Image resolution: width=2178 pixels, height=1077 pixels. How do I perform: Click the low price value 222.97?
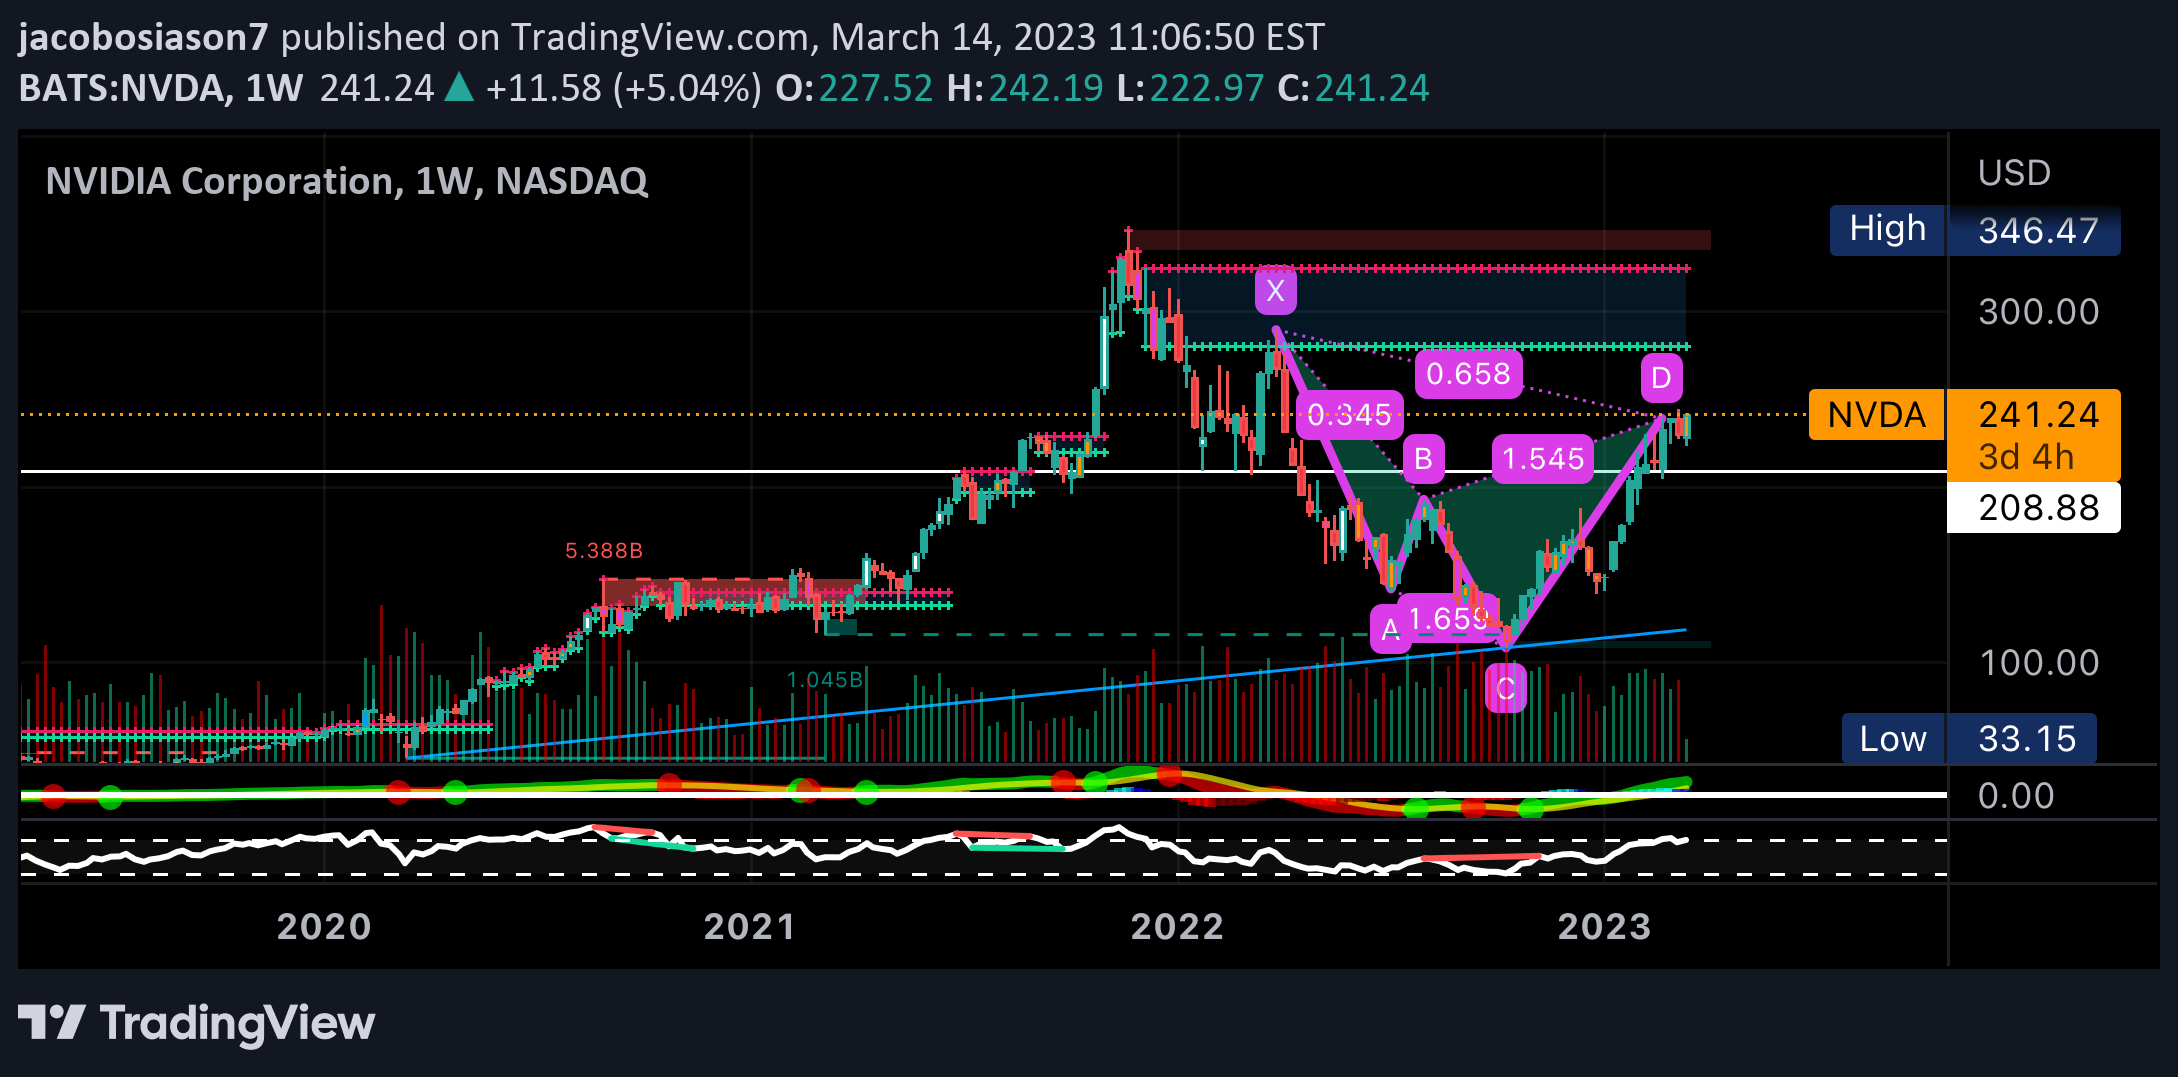point(1207,88)
